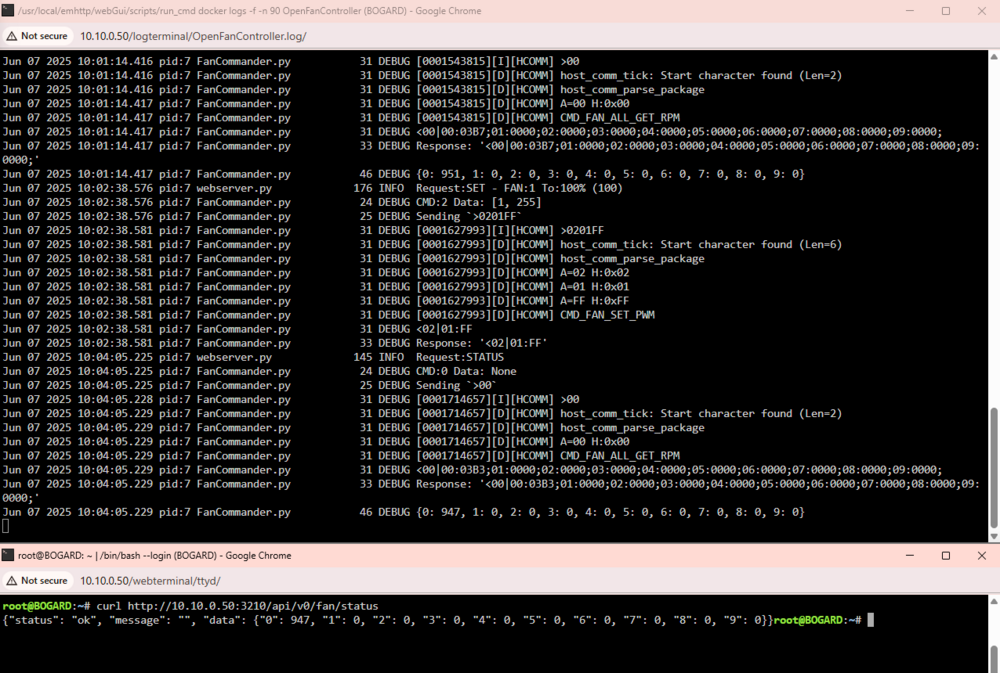Close the OpenFanController log window
1000x673 pixels.
982,11
